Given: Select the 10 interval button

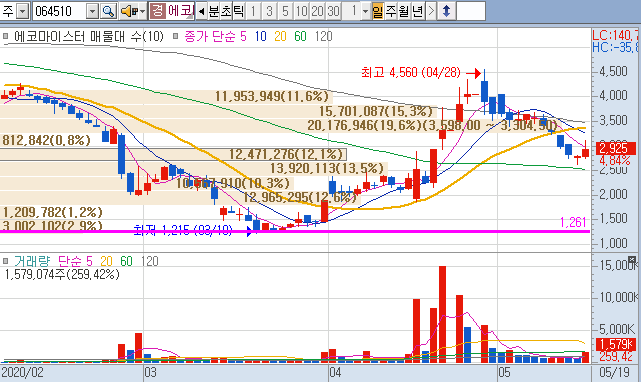Looking at the screenshot, I should click(301, 11).
